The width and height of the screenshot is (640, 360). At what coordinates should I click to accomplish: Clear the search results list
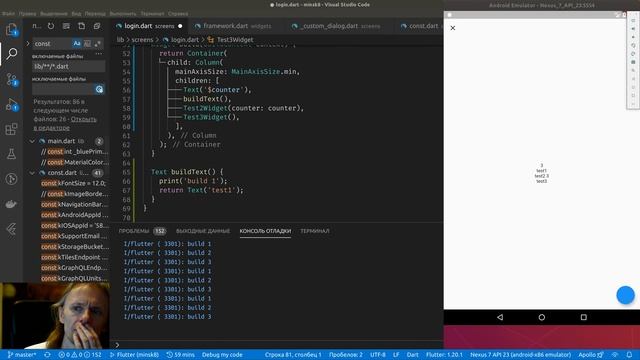66,26
